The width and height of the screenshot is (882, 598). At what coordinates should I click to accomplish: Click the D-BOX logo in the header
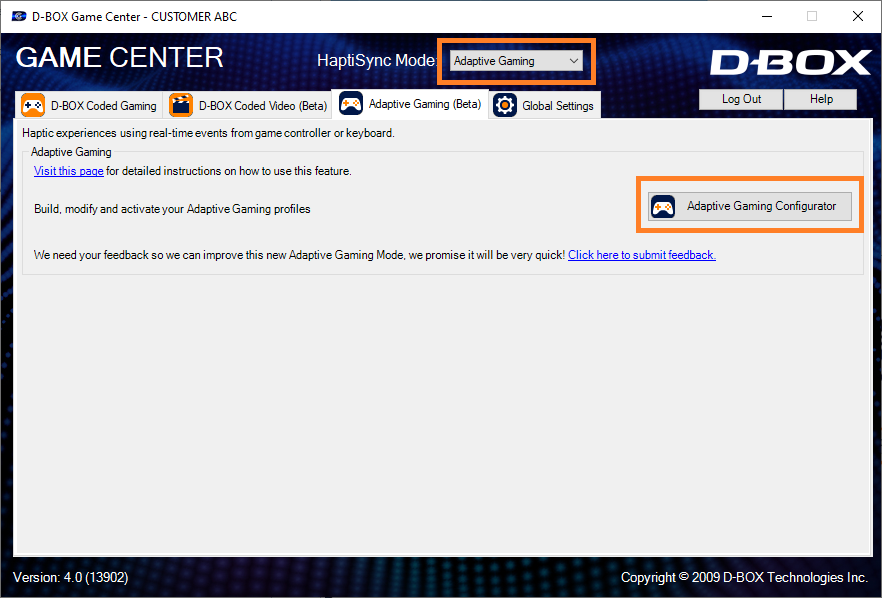pyautogui.click(x=790, y=62)
